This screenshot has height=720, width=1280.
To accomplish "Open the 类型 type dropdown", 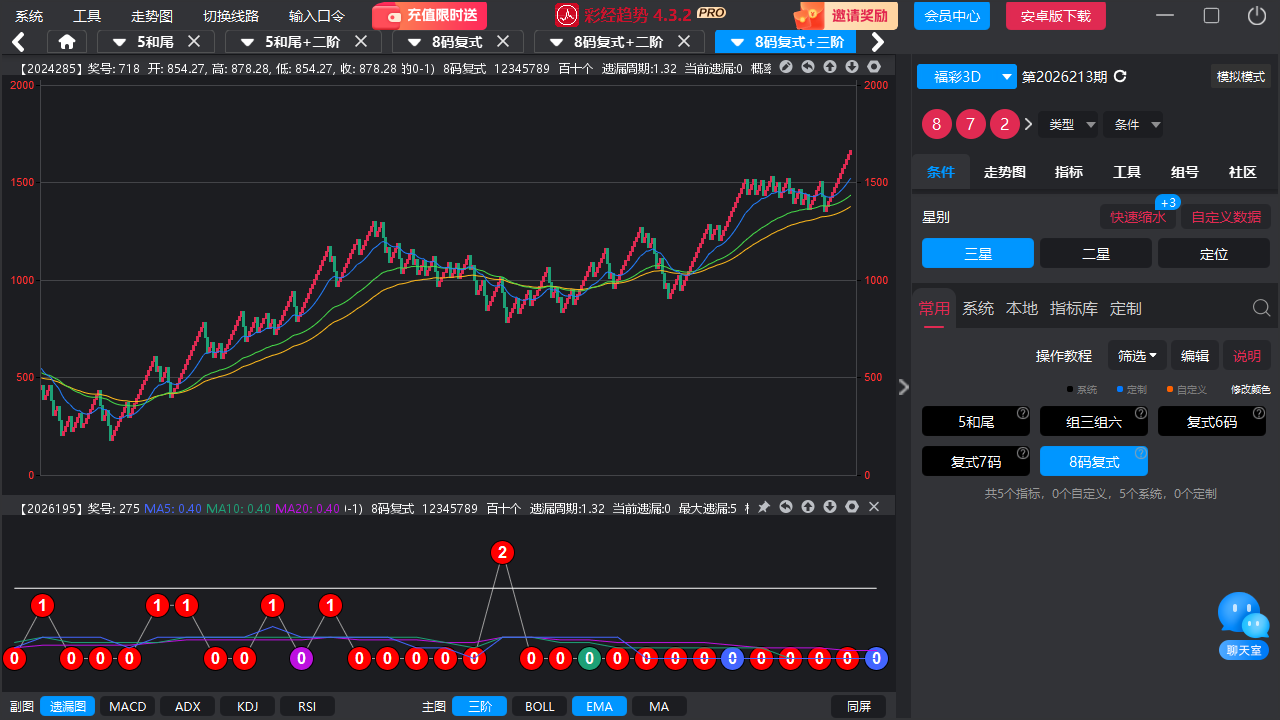I will coord(1069,125).
